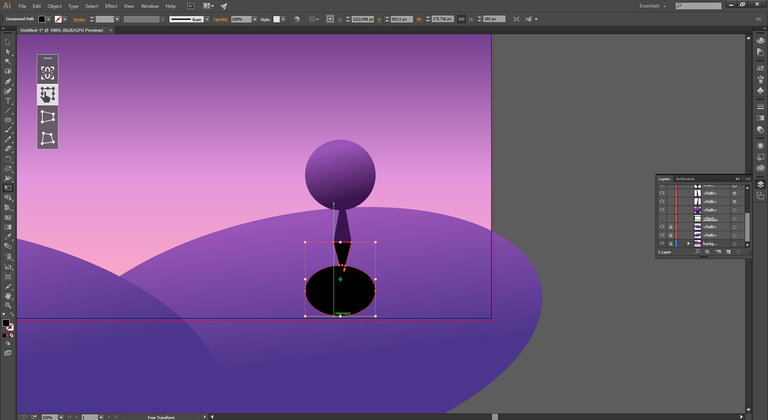Open the Essentials workspace switcher
The height and width of the screenshot is (420, 768).
tap(652, 6)
